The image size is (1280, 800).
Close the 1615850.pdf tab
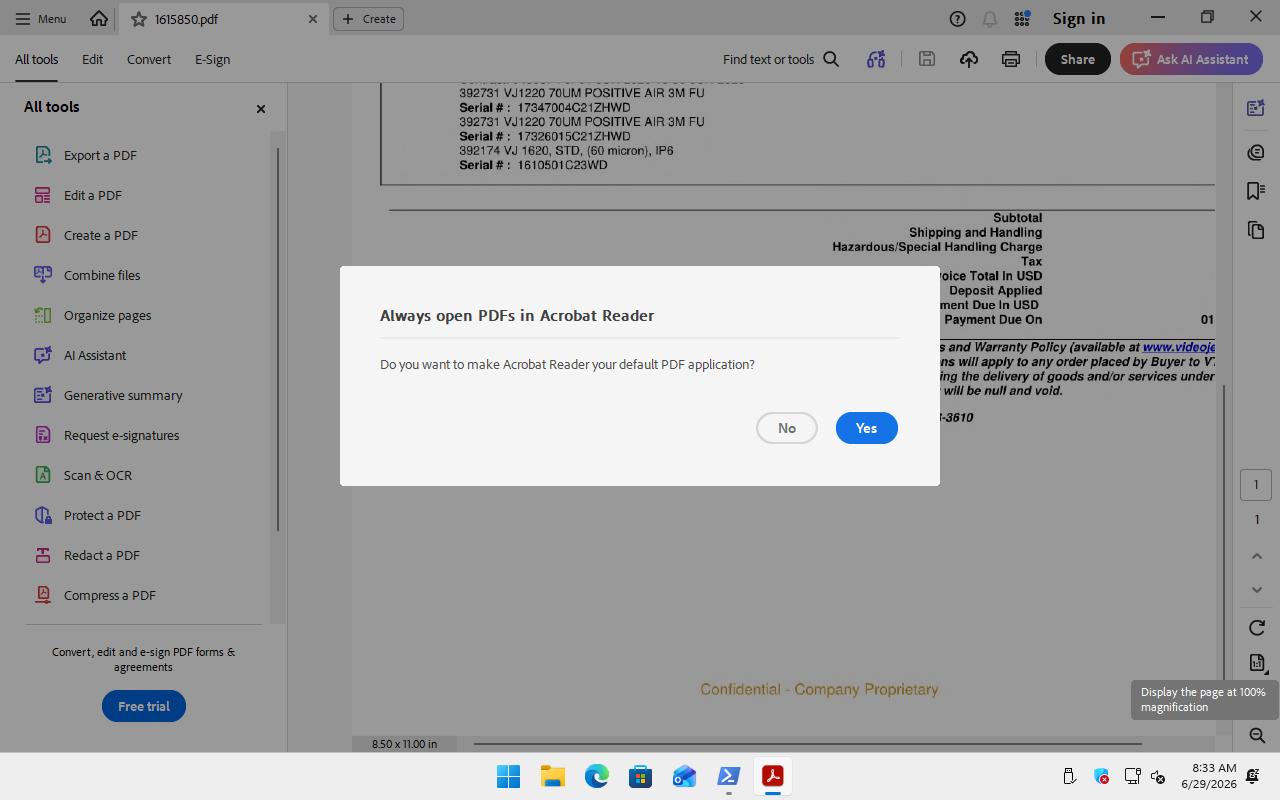(312, 19)
